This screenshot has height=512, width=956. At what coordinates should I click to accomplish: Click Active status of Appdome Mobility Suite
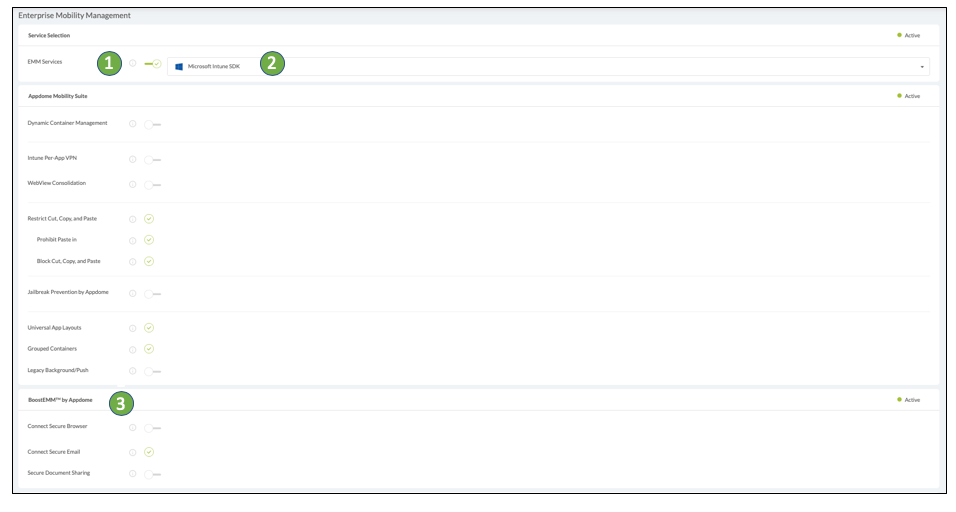point(909,96)
